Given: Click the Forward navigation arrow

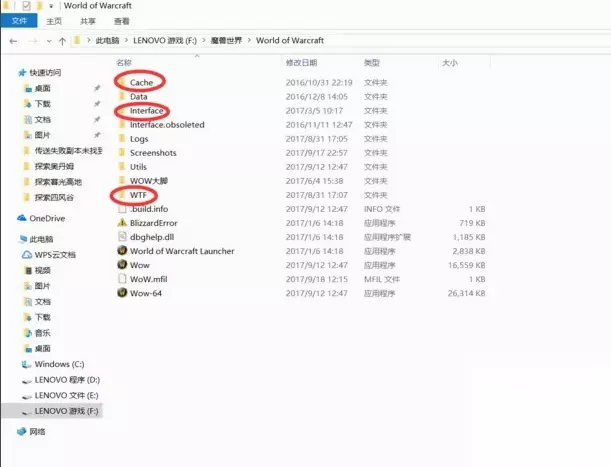Looking at the screenshot, I should tap(33, 41).
